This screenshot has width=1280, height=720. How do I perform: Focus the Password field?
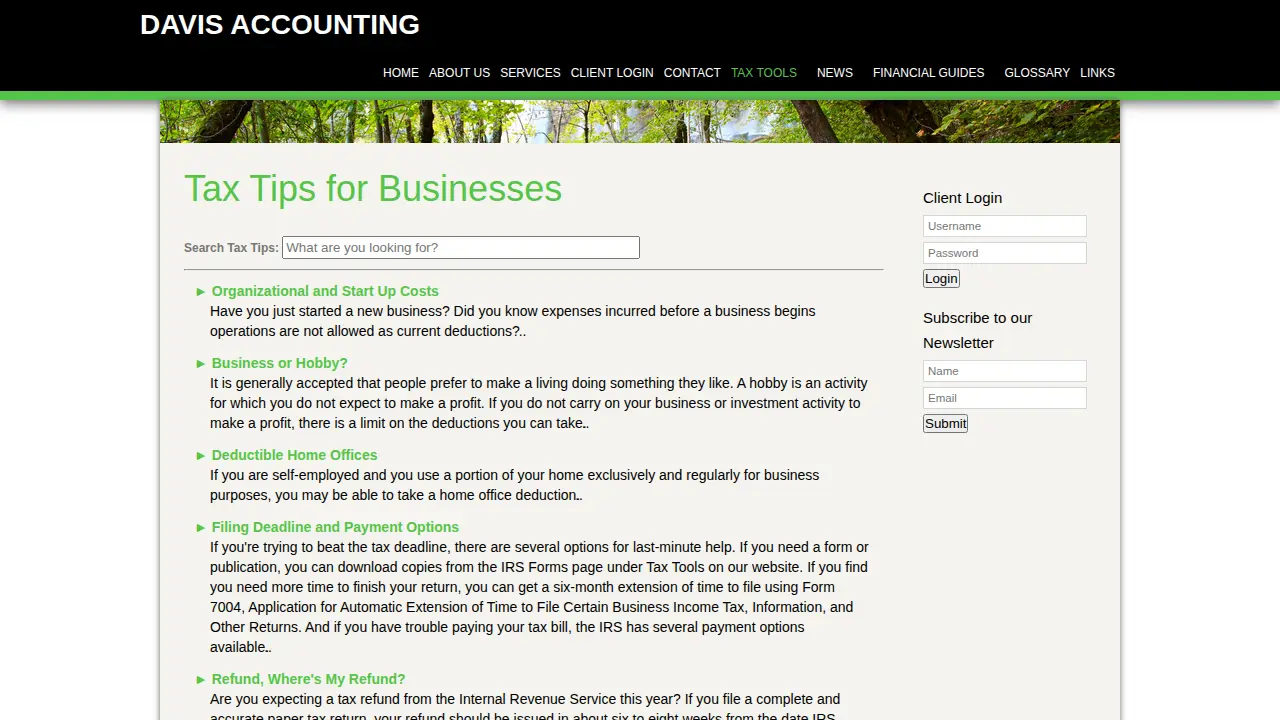coord(1005,253)
